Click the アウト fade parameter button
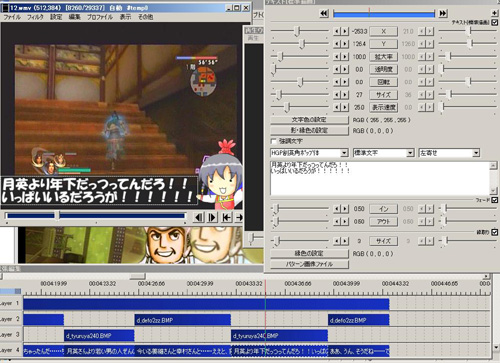Viewport: 500px width, 363px height. pos(384,221)
